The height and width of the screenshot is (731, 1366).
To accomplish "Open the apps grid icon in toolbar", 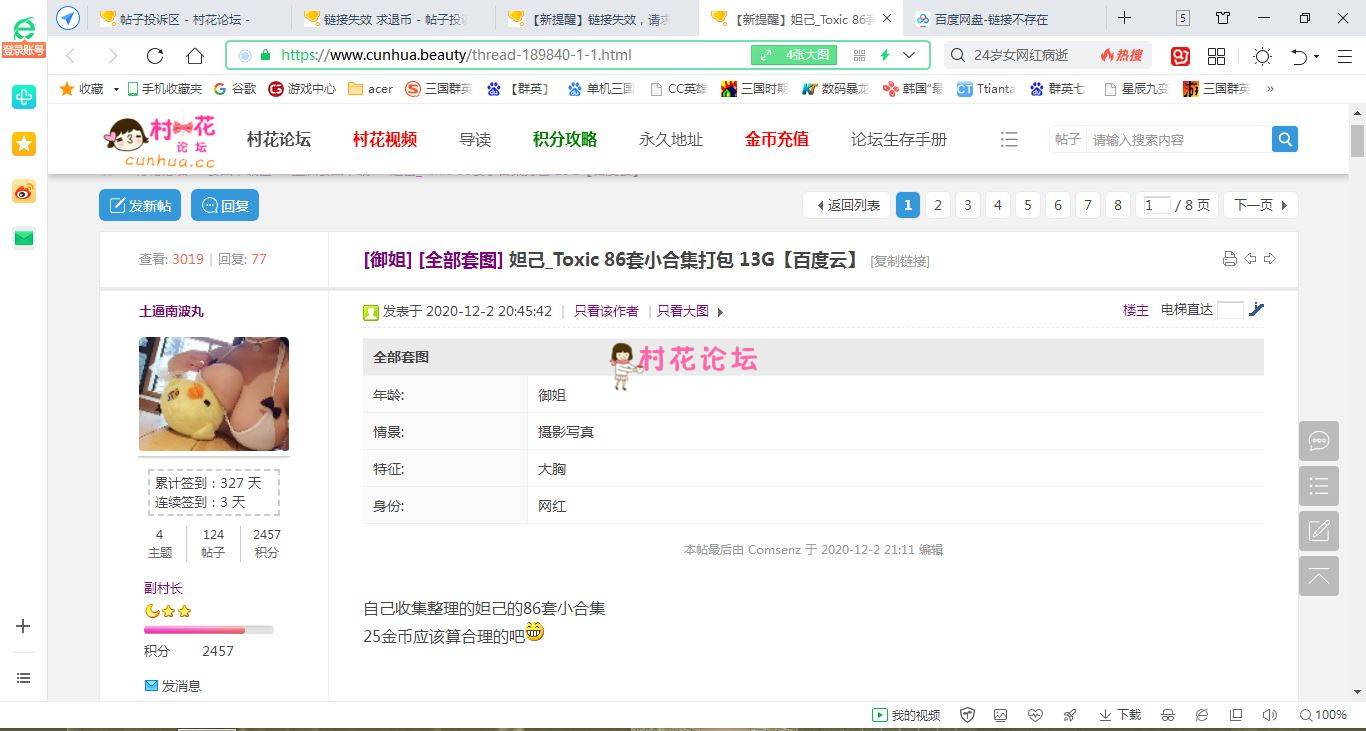I will coord(1217,56).
